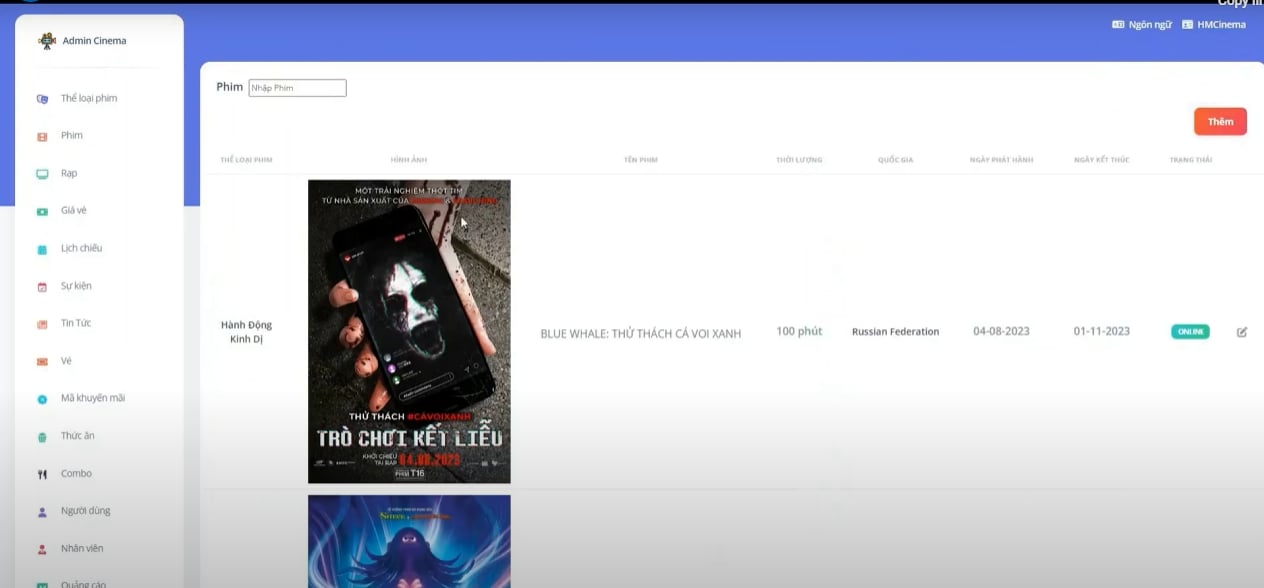Click the Thời lượng column header
Image resolution: width=1264 pixels, height=588 pixels.
[x=799, y=160]
